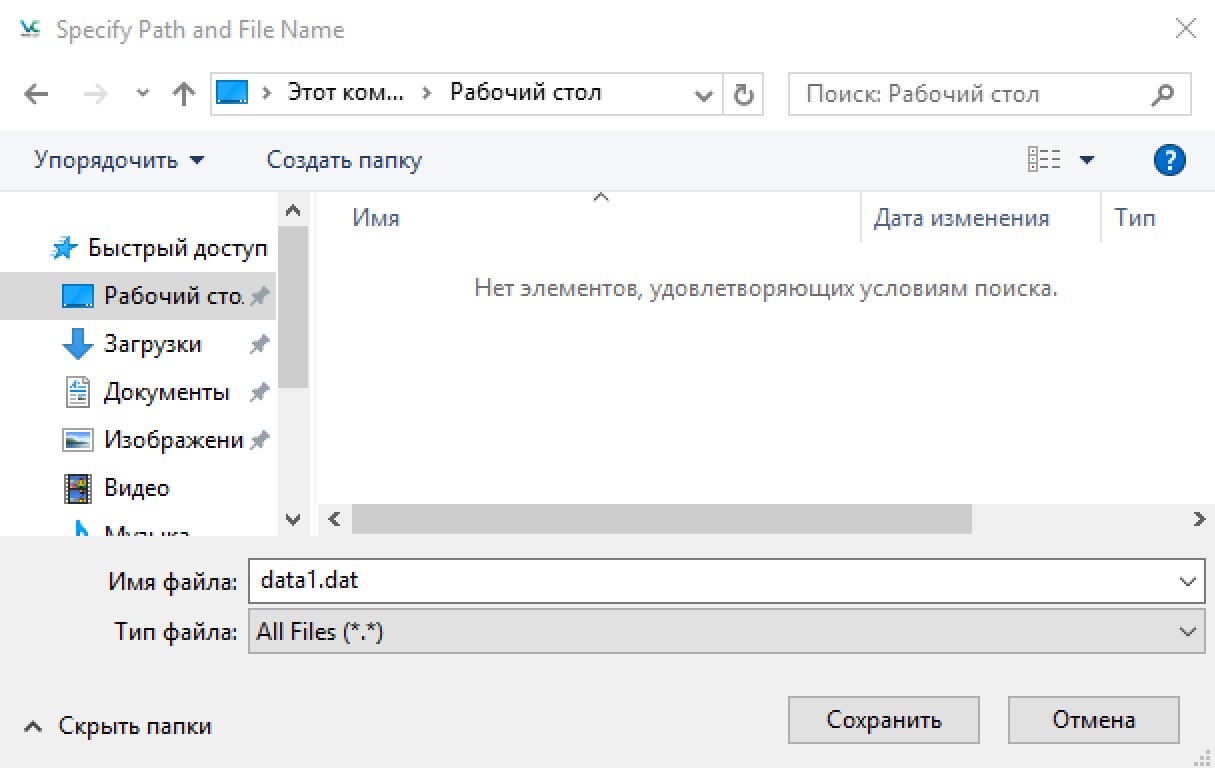
Task: Open the Тип файла combo box
Action: click(x=726, y=632)
